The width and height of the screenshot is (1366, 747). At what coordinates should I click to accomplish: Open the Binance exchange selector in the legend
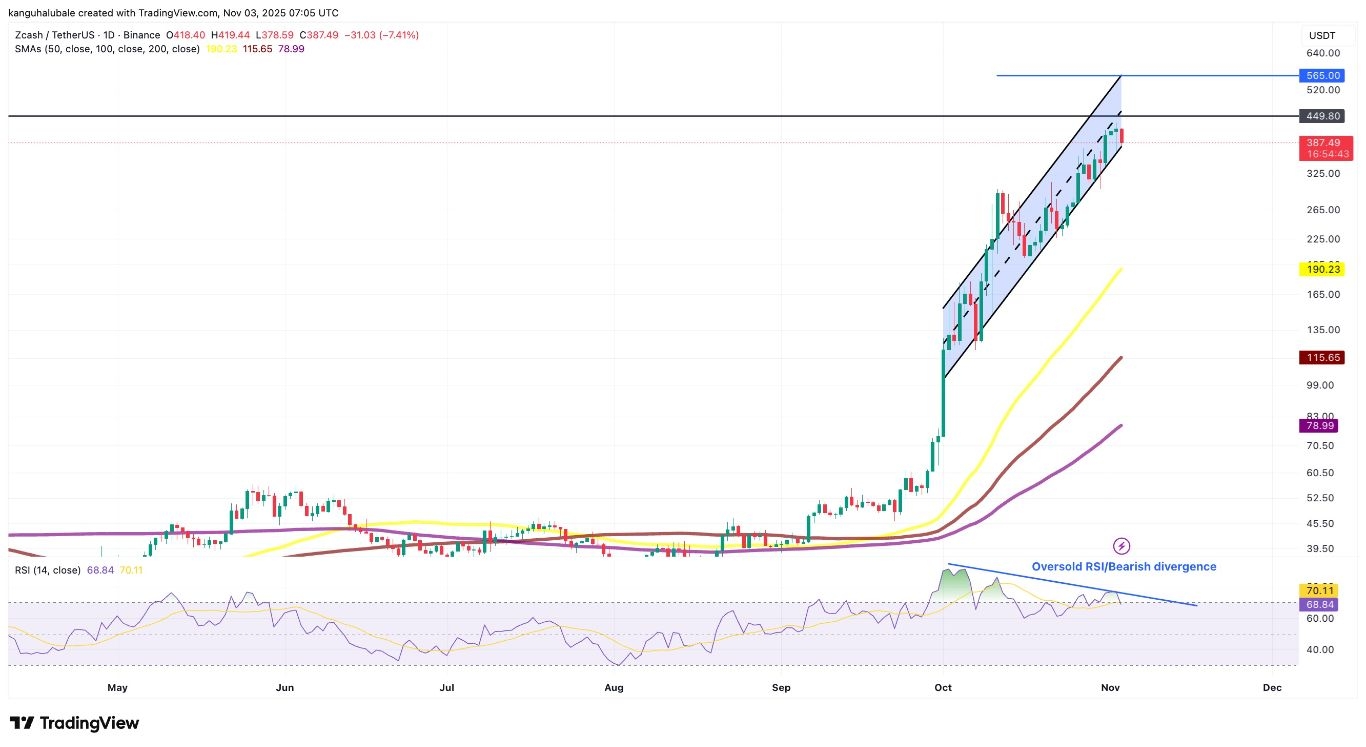(142, 34)
